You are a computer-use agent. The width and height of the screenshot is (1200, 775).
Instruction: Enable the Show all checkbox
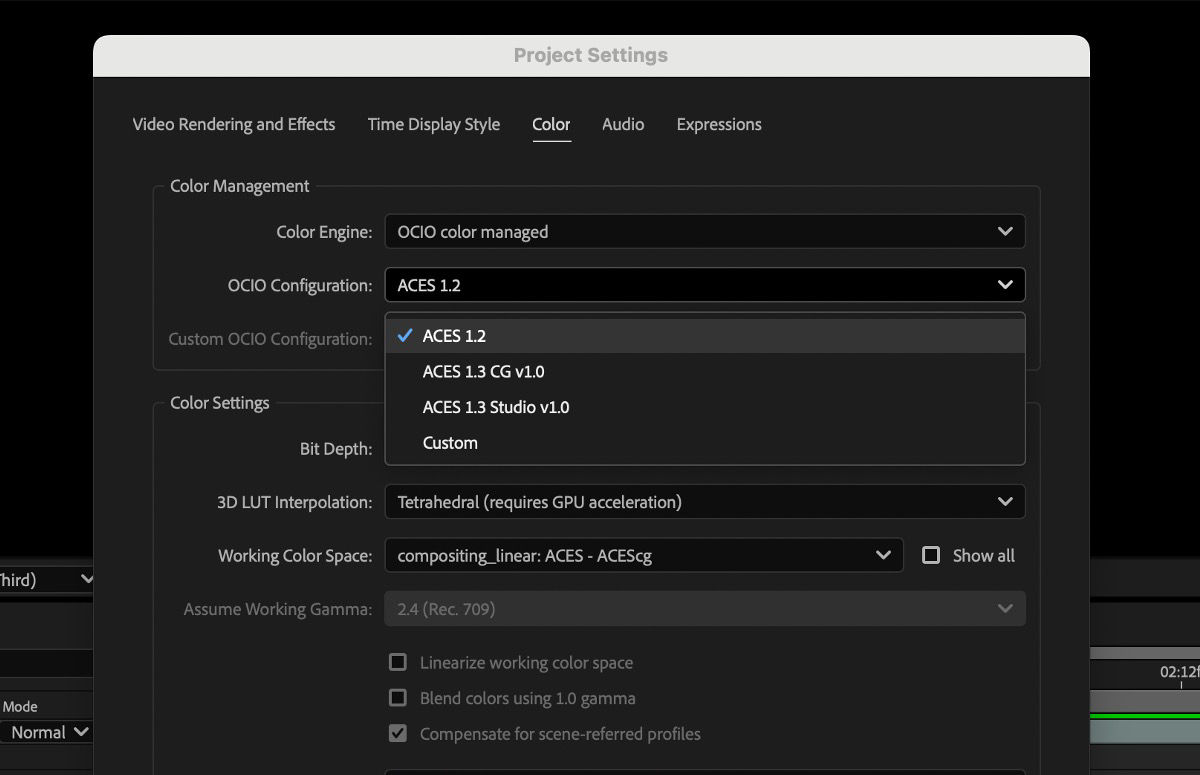click(x=931, y=555)
